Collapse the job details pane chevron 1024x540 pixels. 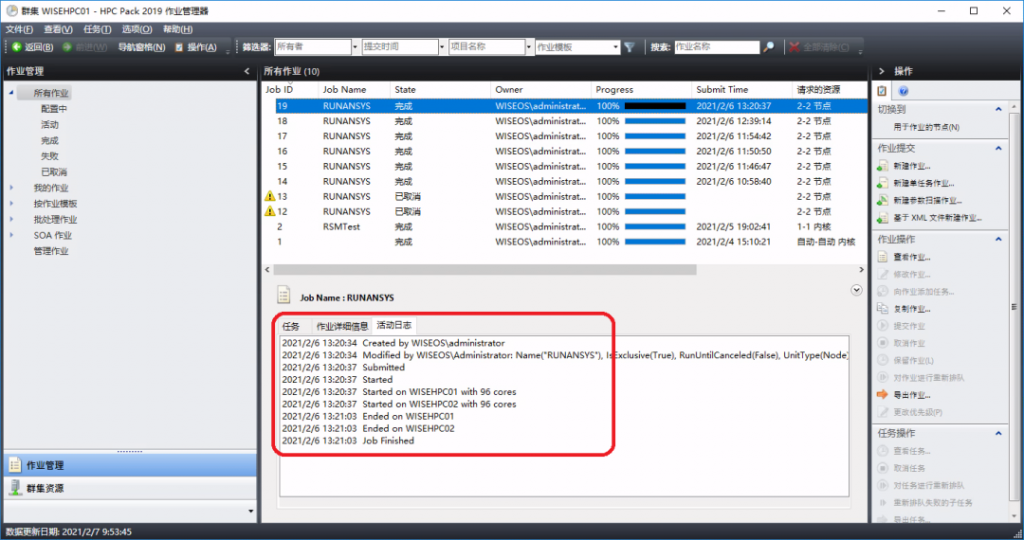click(855, 290)
